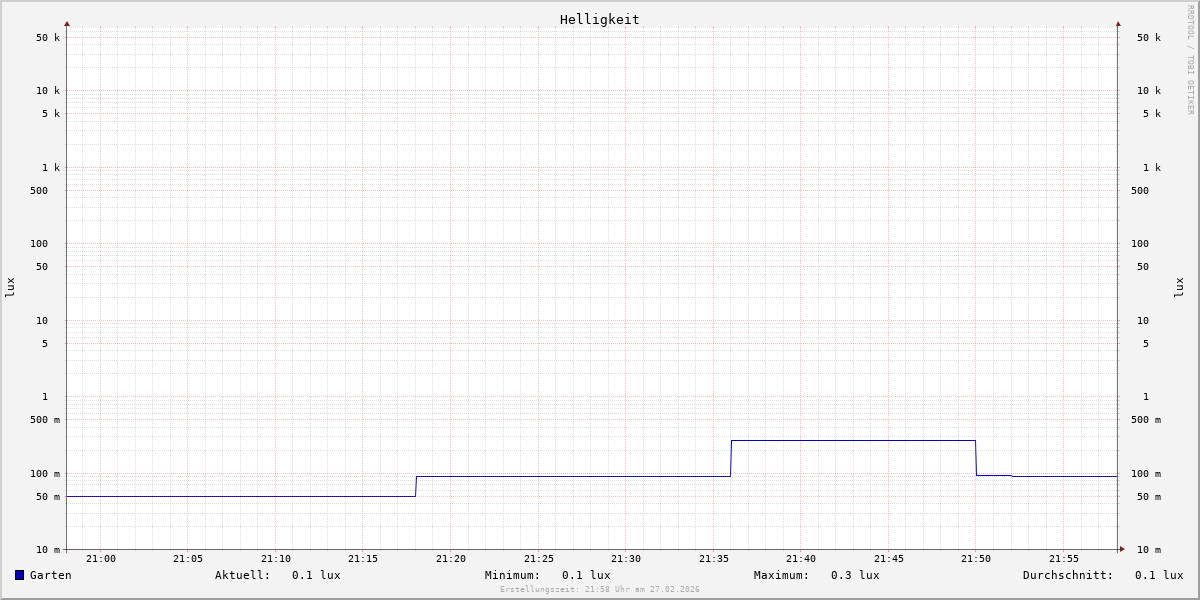Click "100 m" on the left lux axis

pyautogui.click(x=45, y=474)
